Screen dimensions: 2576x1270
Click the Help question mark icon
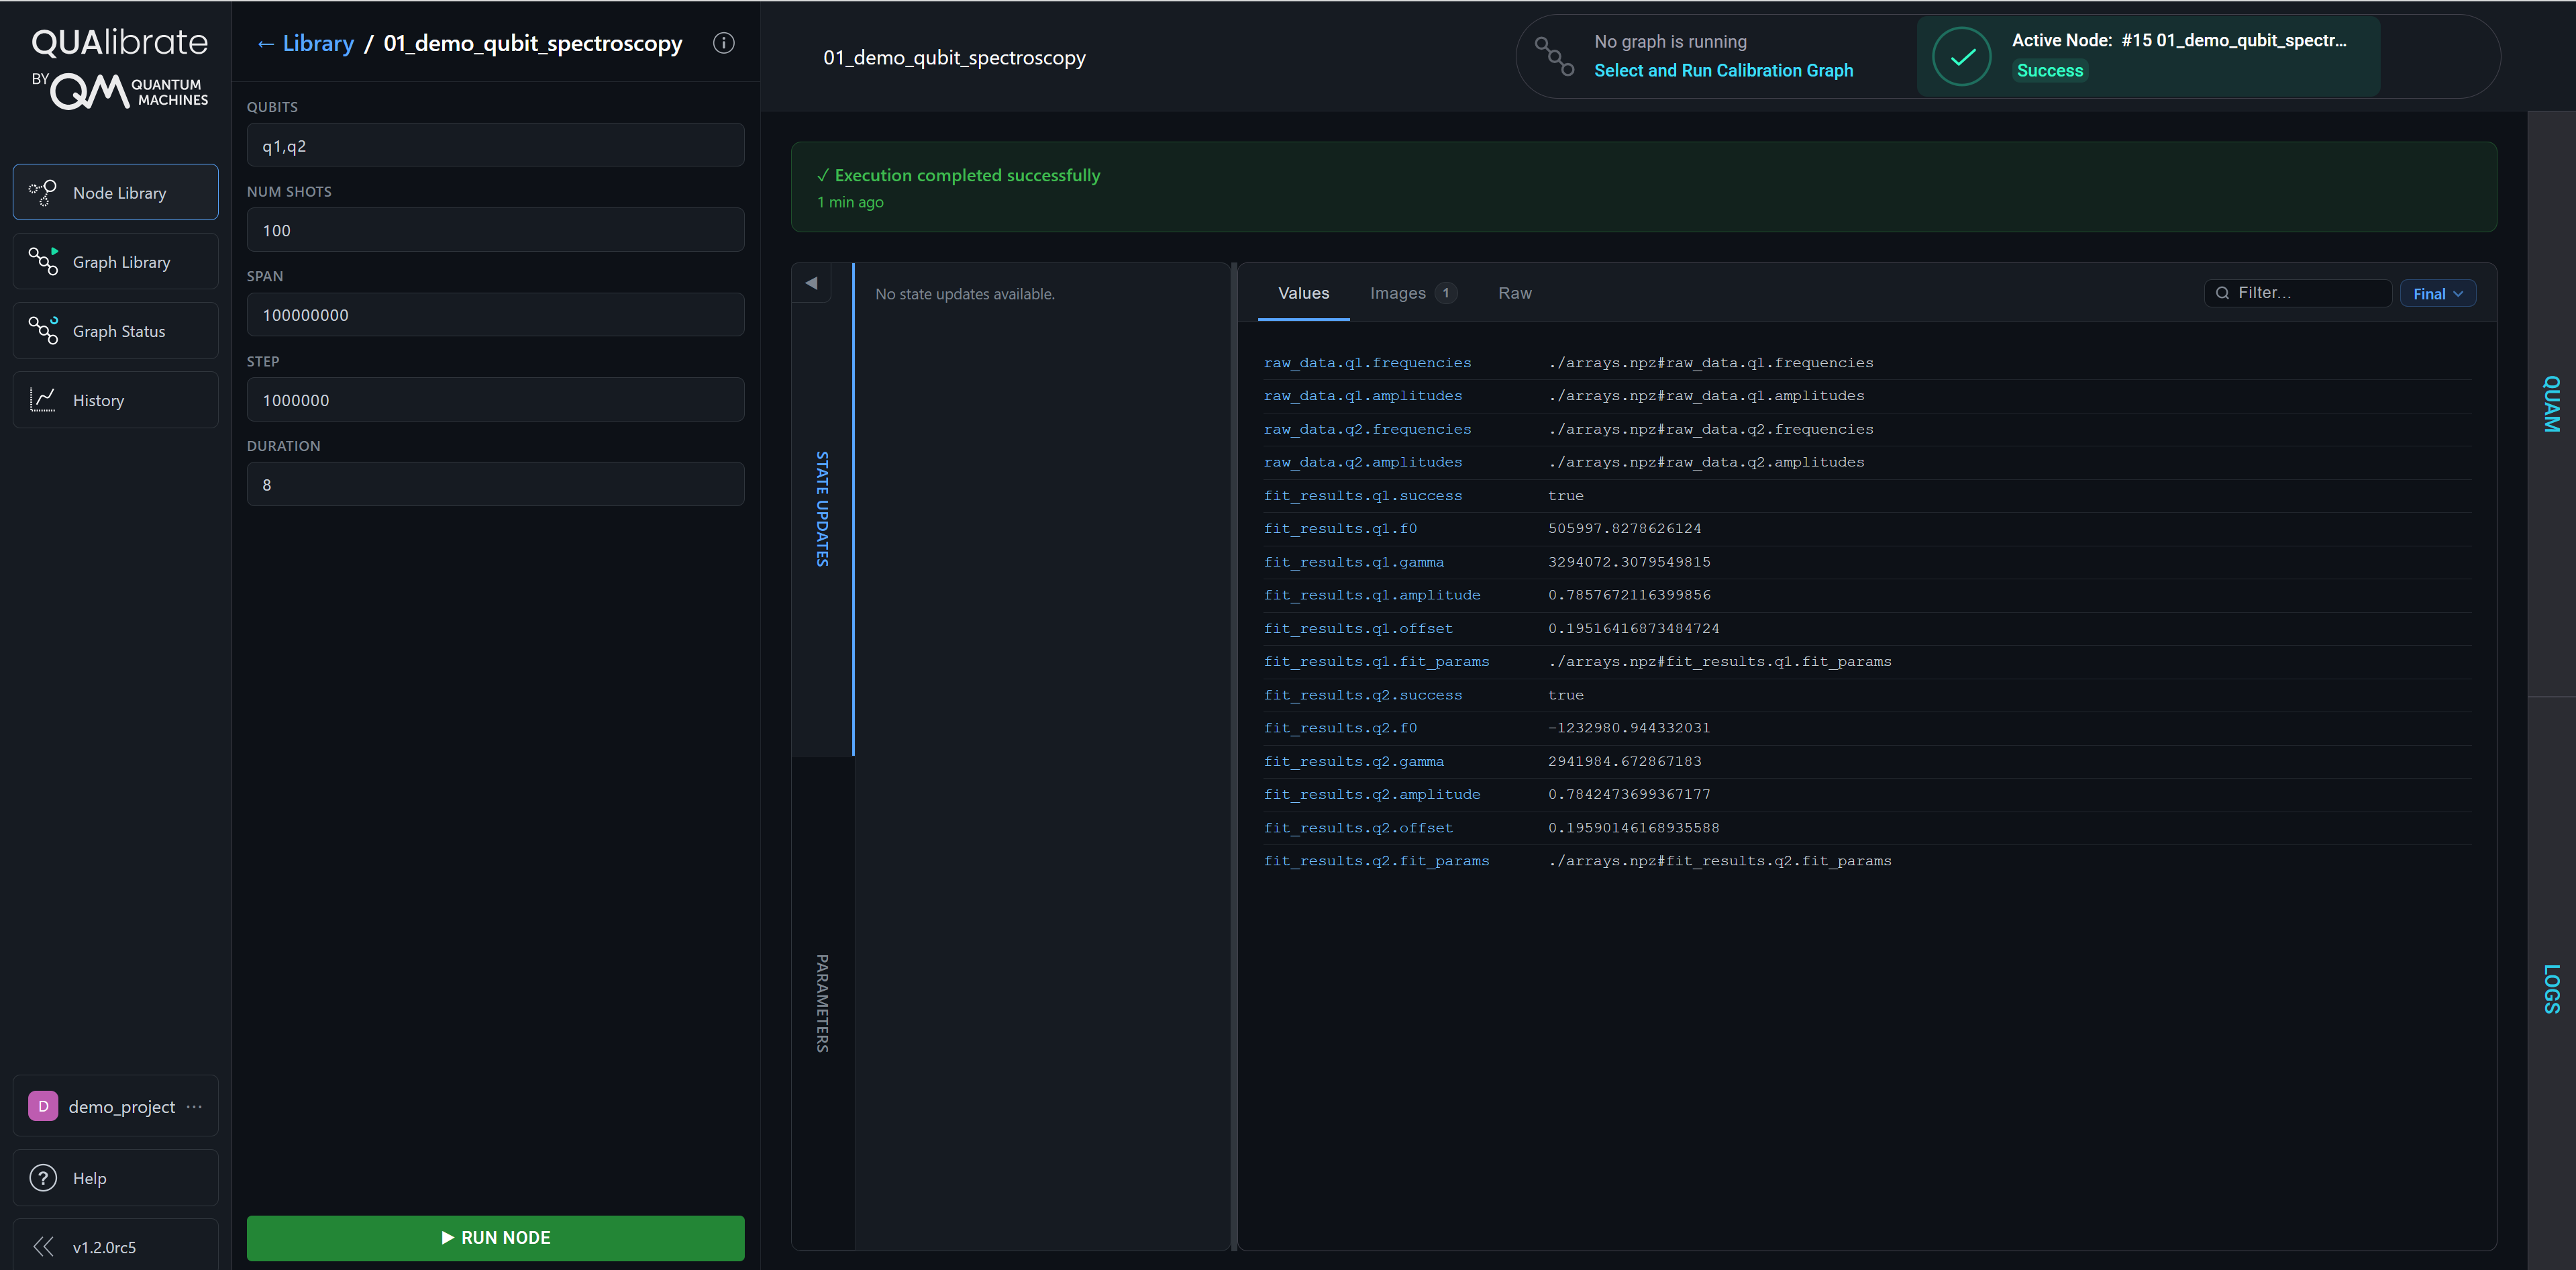tap(43, 1178)
